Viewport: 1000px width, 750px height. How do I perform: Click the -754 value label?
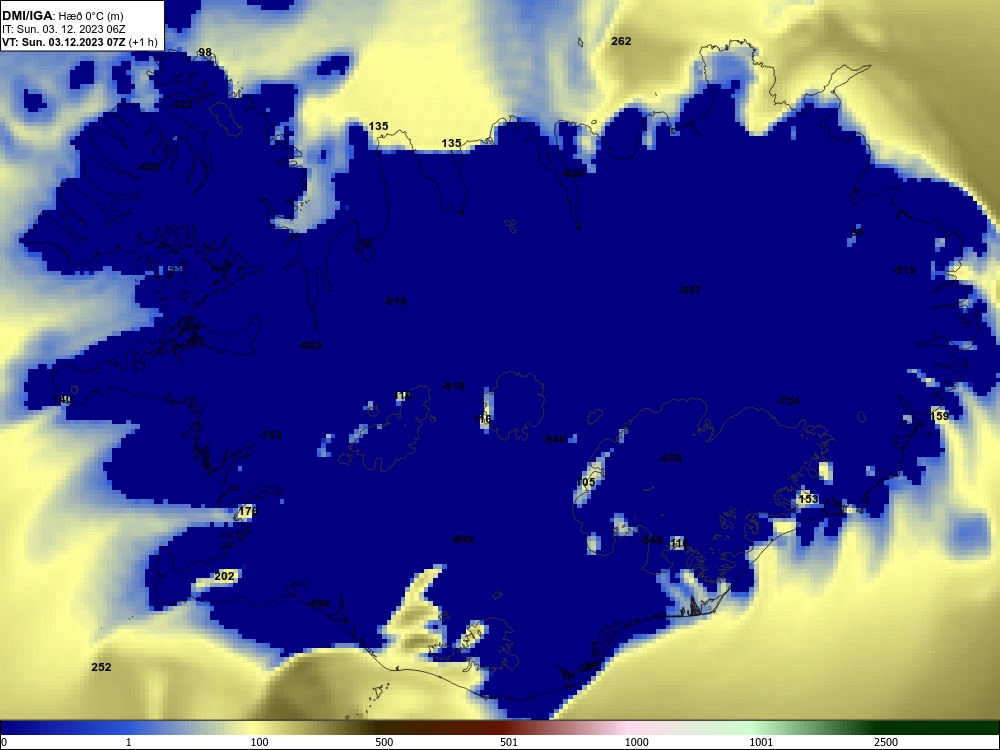788,401
